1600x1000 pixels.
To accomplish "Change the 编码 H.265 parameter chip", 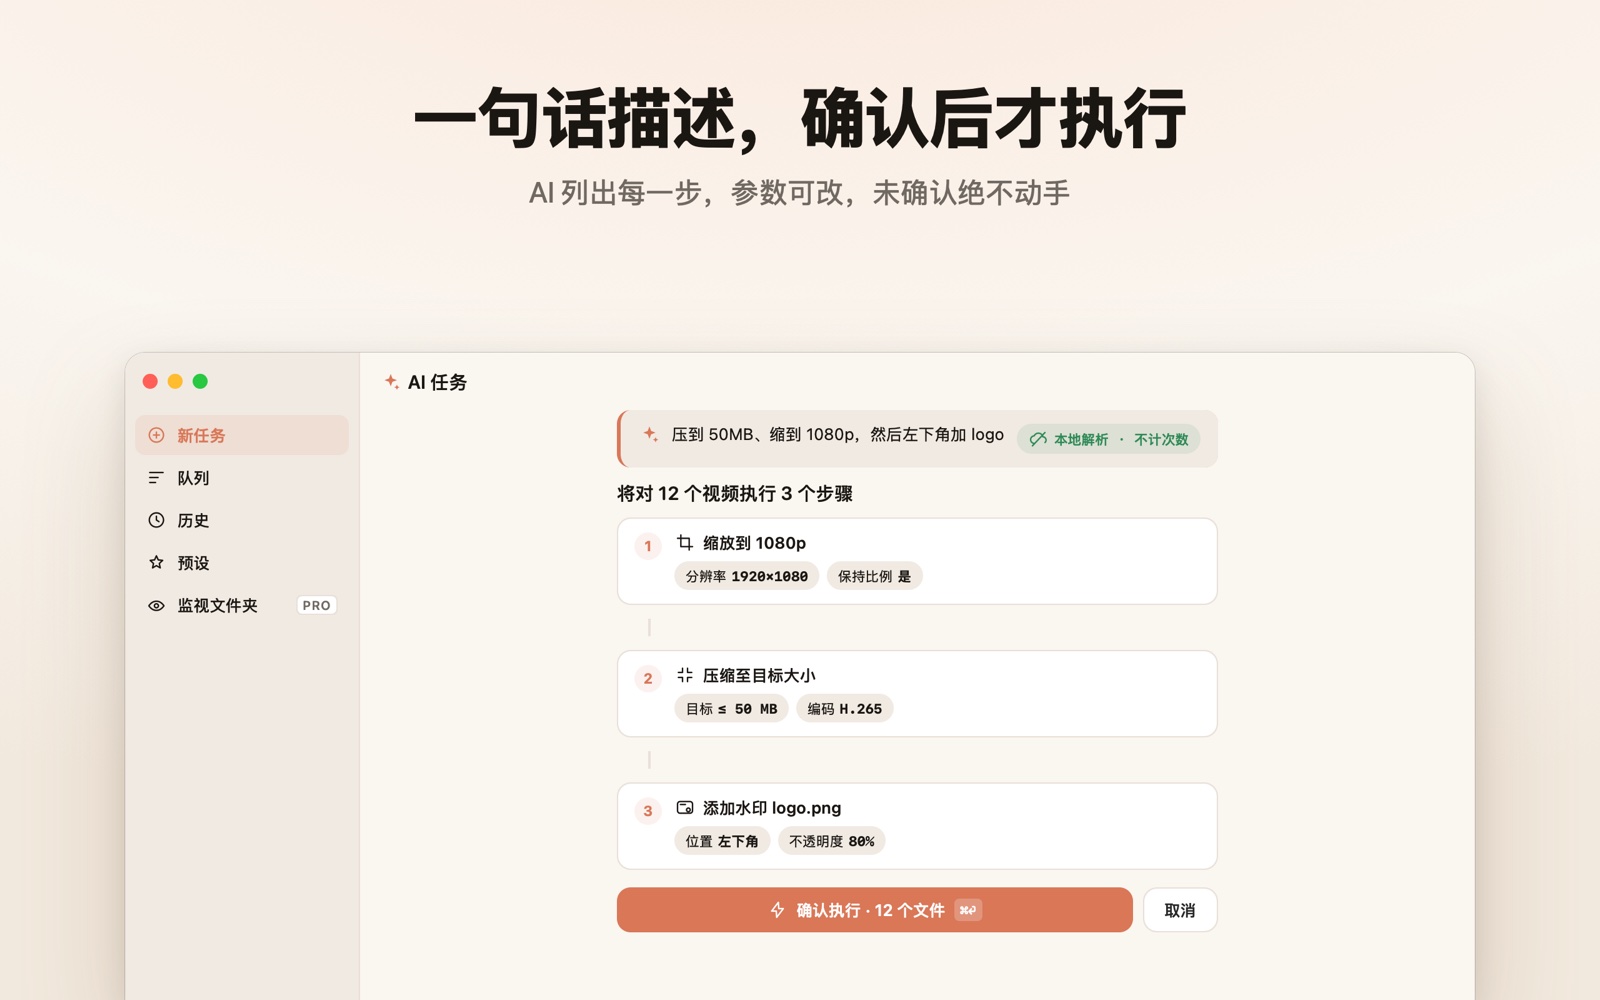I will click(845, 709).
